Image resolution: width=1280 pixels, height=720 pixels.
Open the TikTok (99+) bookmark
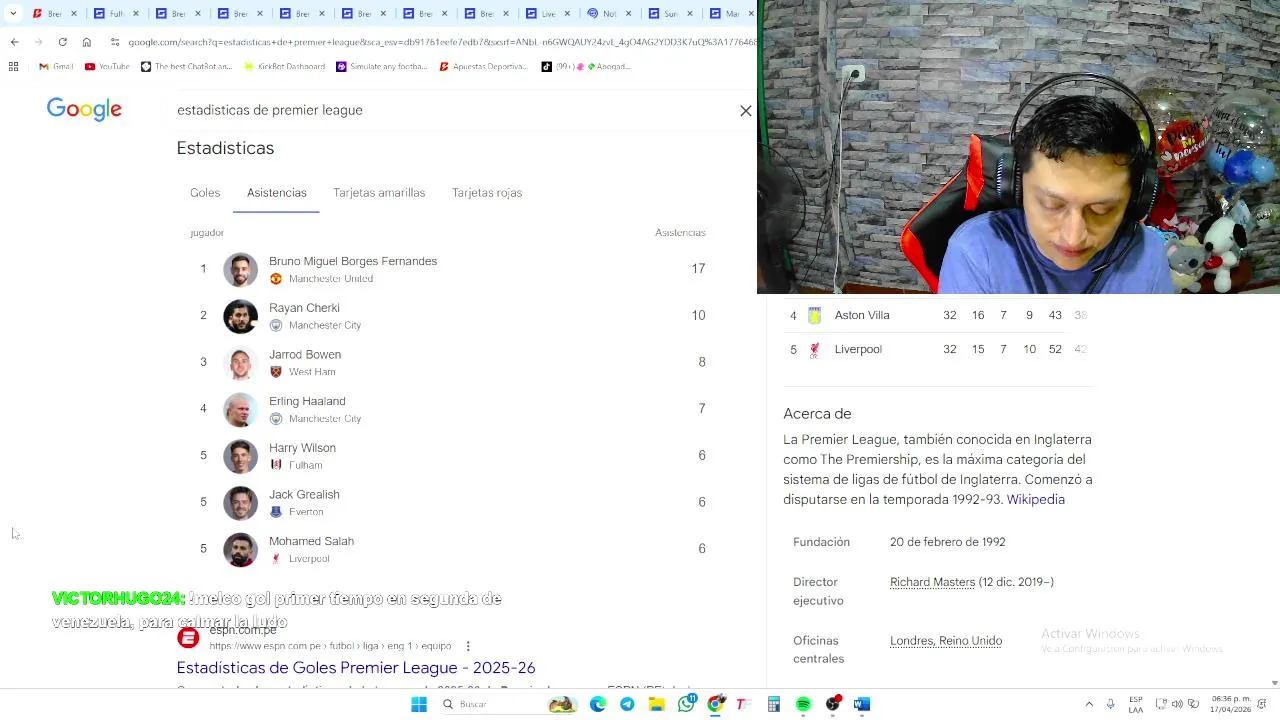point(586,66)
